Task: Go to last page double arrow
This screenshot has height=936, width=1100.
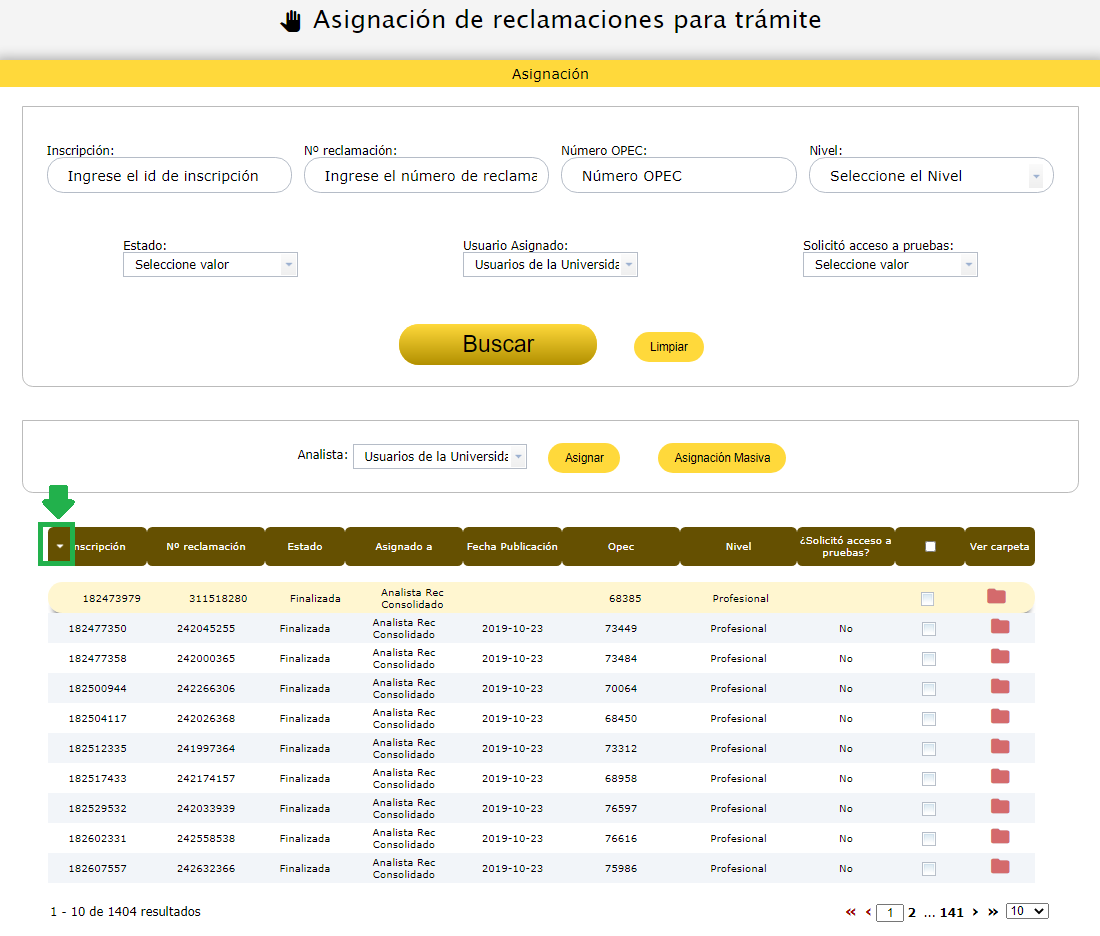Action: click(x=993, y=912)
